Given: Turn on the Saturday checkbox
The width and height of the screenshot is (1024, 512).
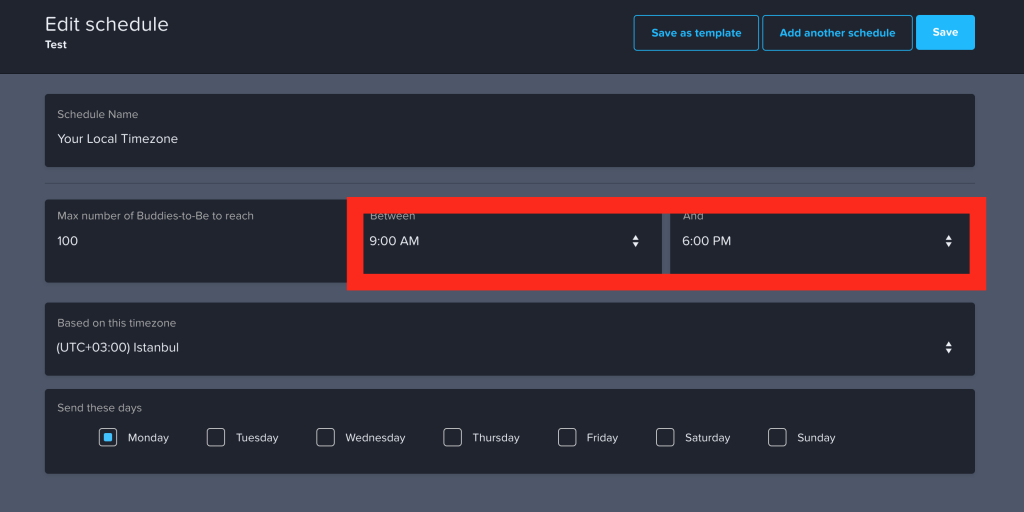Looking at the screenshot, I should point(665,437).
